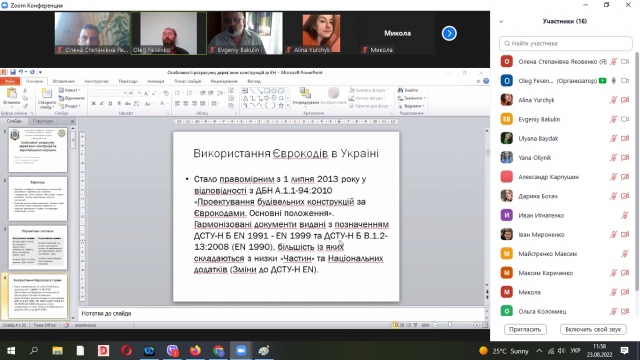The width and height of the screenshot is (640, 360).
Task: Open File Explorer from taskbar
Action: coord(57,351)
